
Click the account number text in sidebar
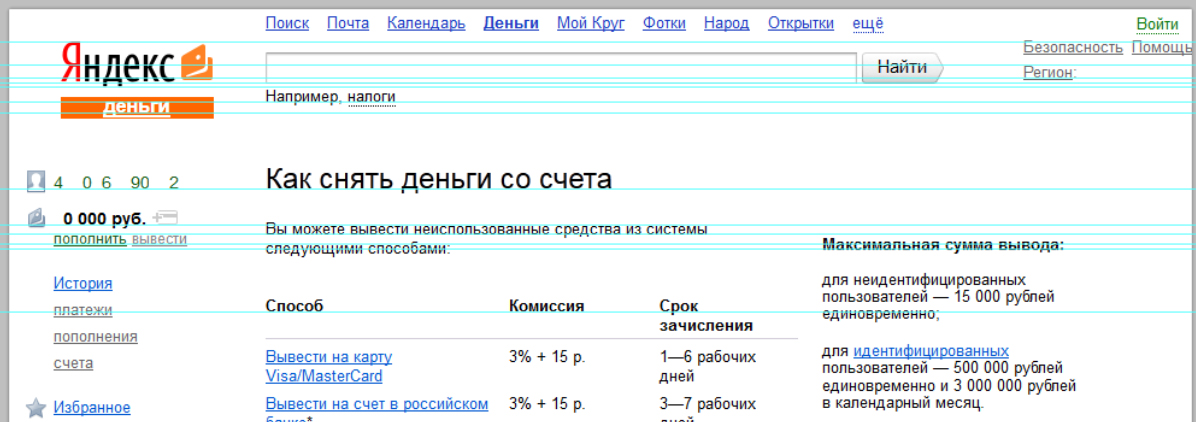(116, 182)
